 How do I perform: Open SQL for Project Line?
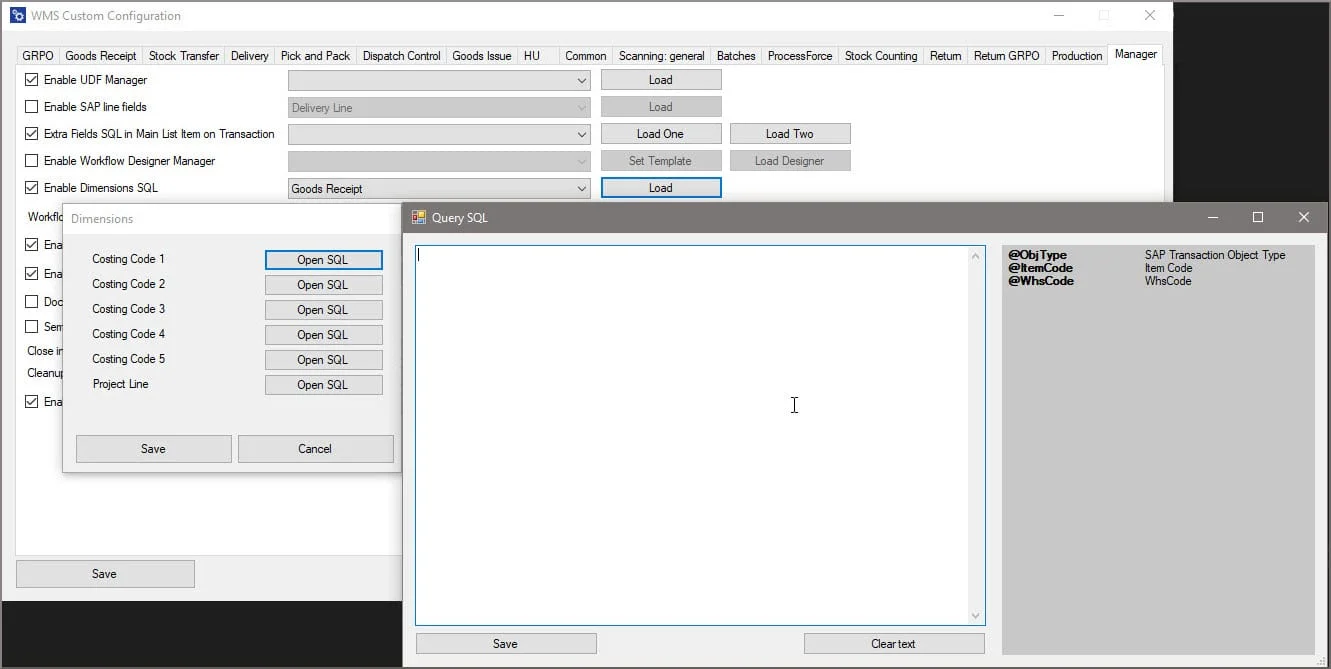click(x=324, y=385)
